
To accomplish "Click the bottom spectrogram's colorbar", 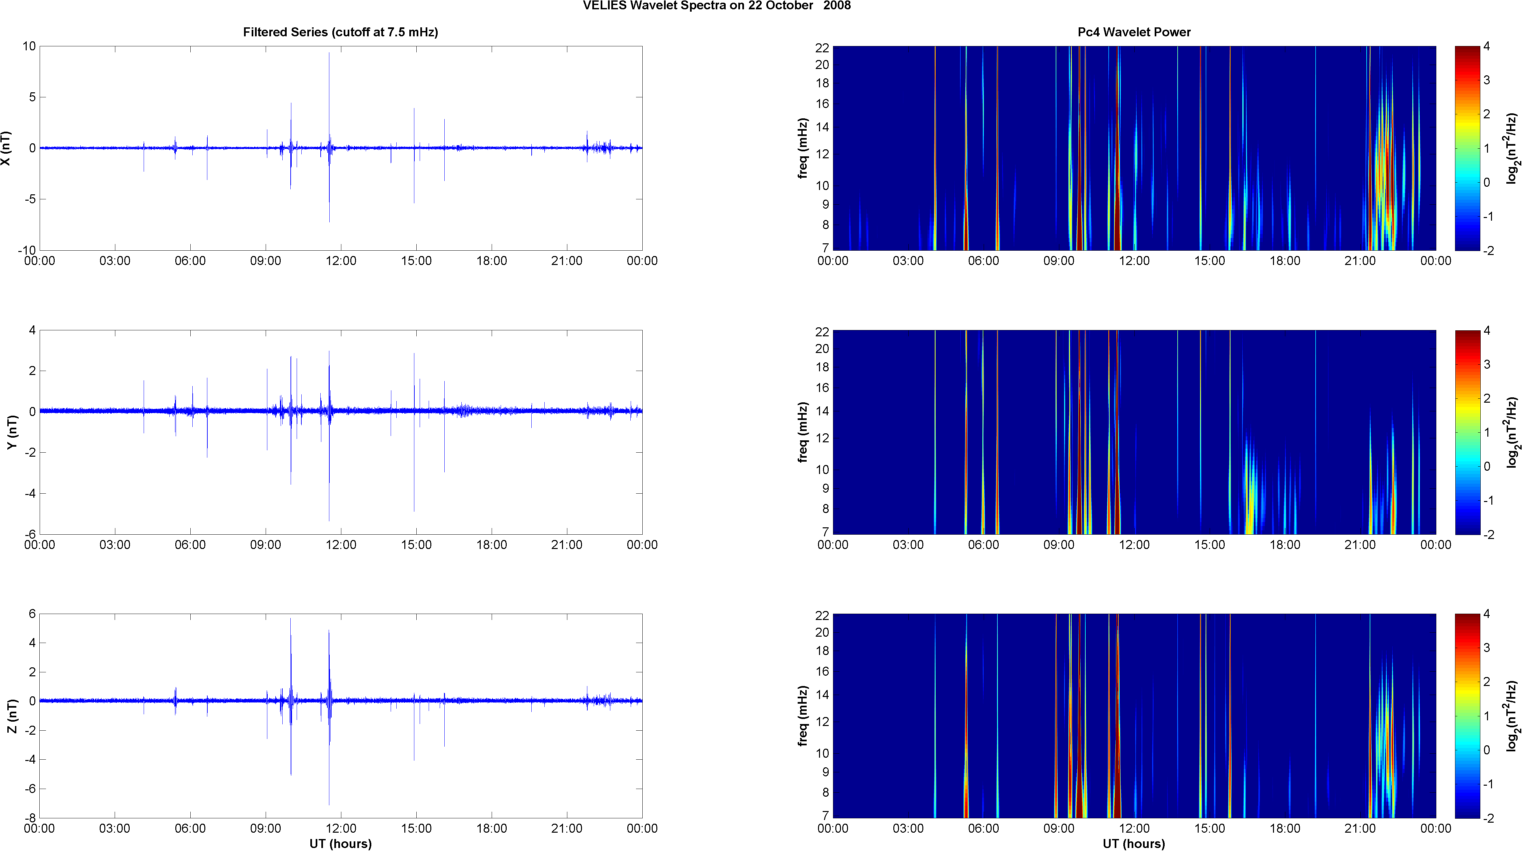I will pyautogui.click(x=1466, y=716).
